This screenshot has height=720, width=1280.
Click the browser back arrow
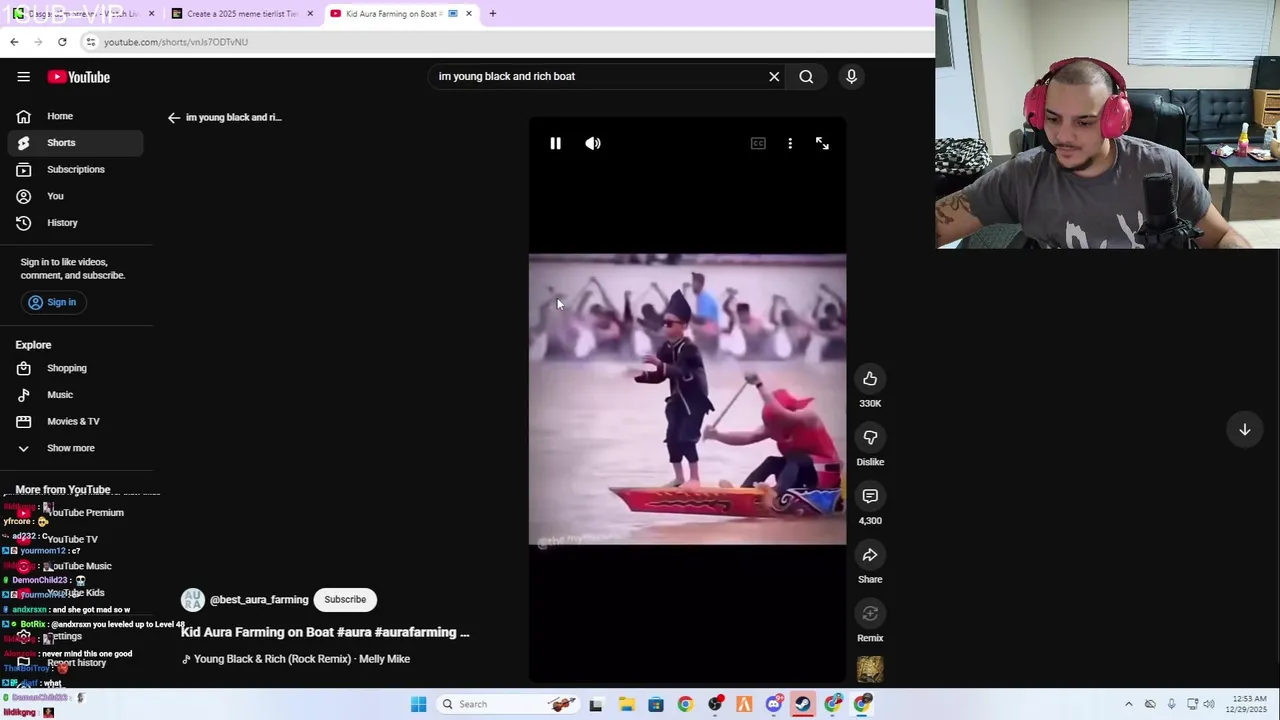(x=14, y=41)
